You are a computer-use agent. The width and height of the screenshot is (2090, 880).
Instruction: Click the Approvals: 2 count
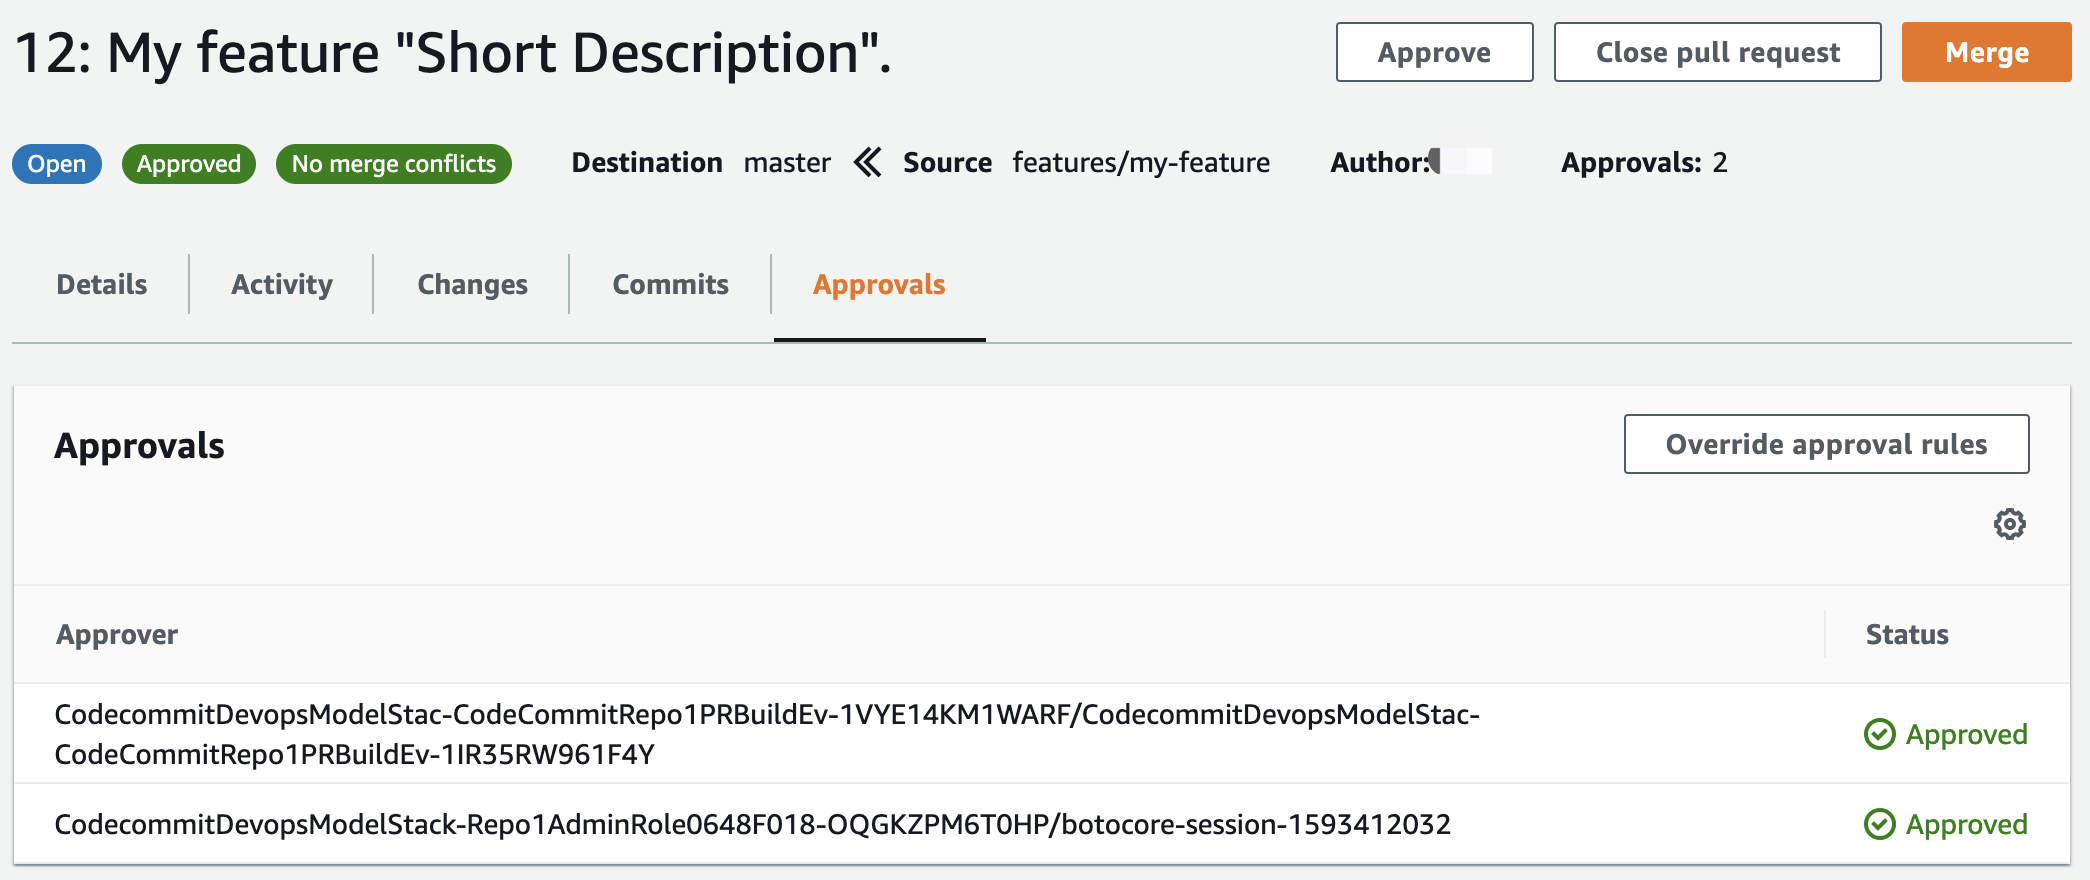pyautogui.click(x=1644, y=162)
